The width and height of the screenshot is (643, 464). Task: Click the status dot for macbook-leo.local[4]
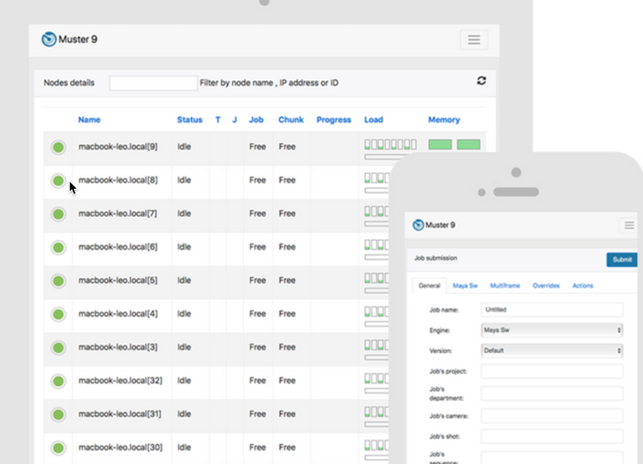[58, 314]
